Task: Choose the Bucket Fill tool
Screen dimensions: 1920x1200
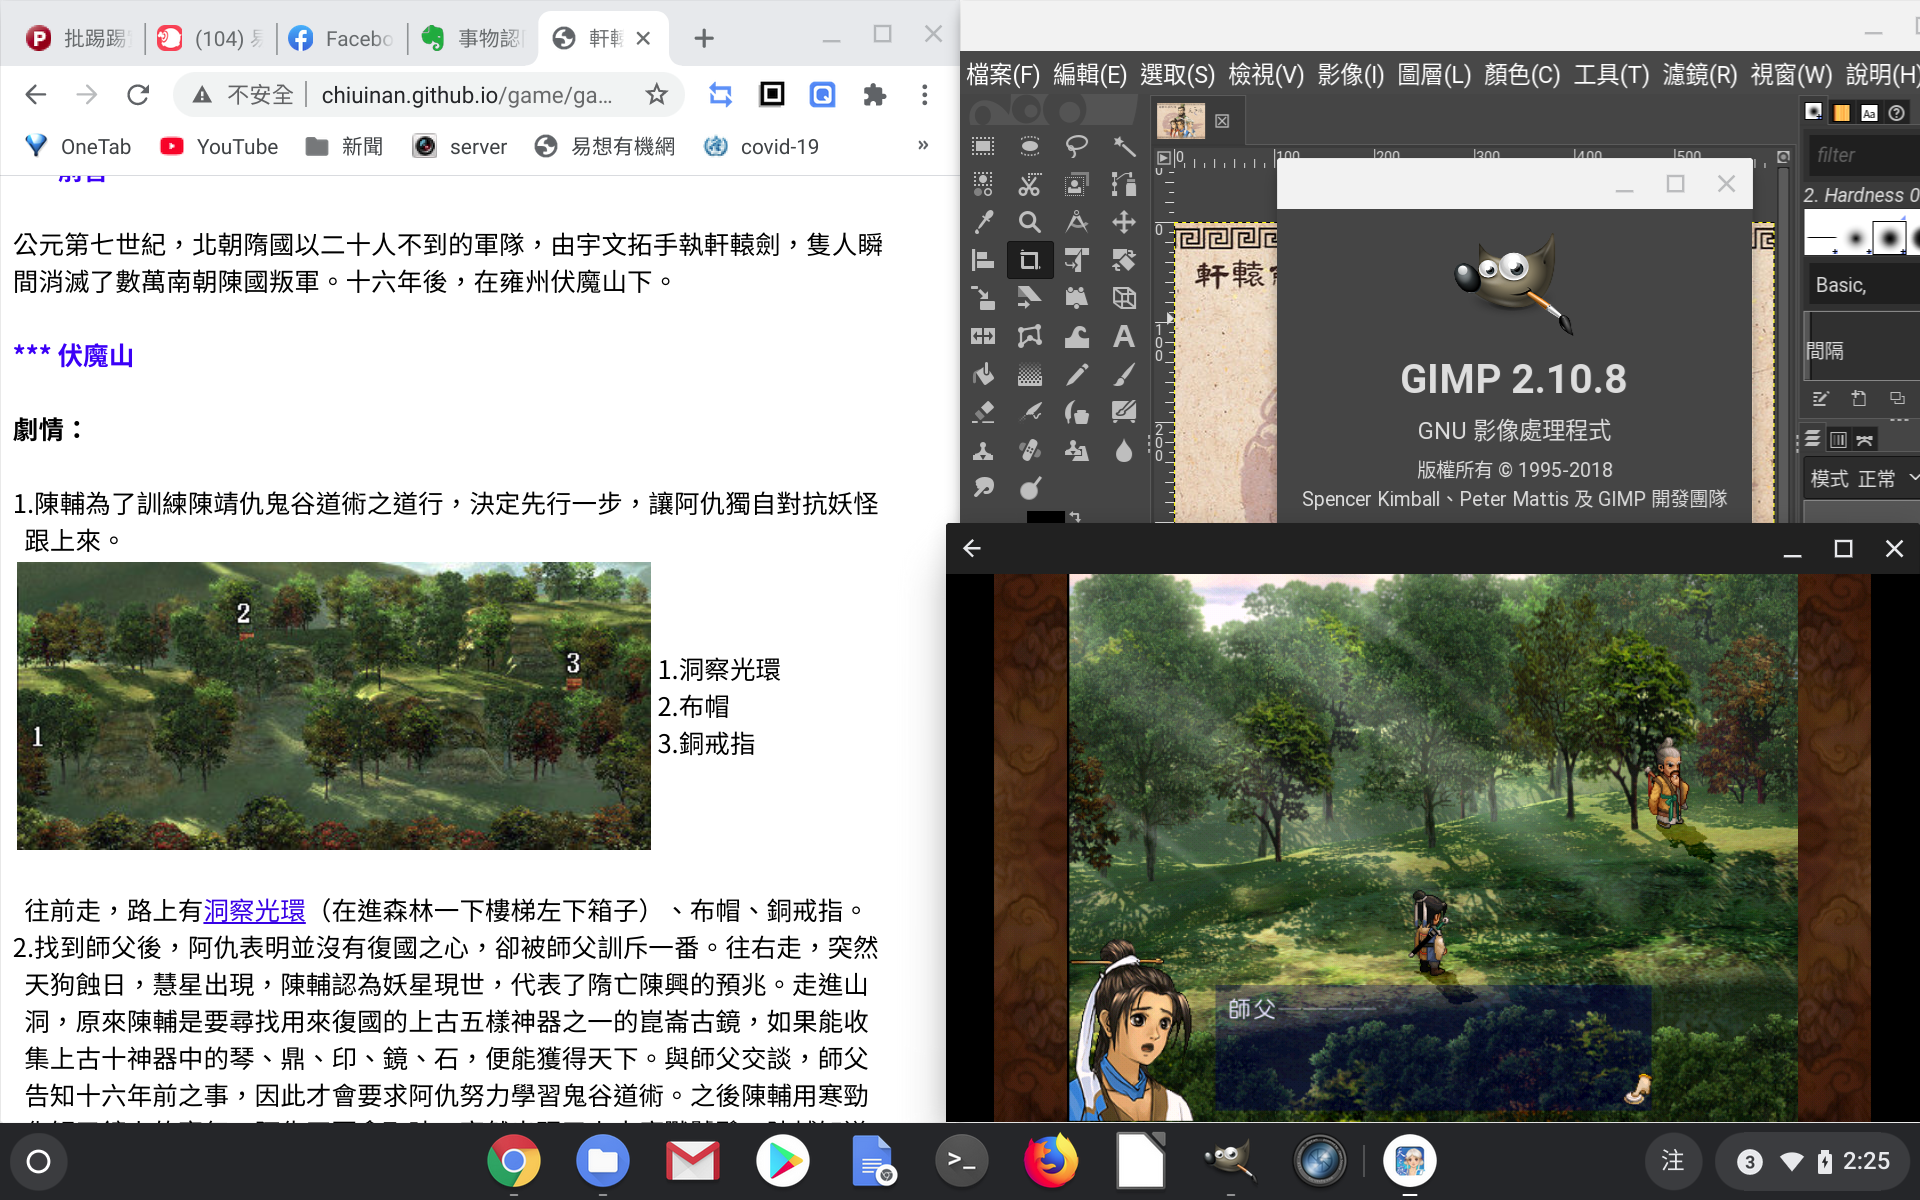Action: coord(983,375)
